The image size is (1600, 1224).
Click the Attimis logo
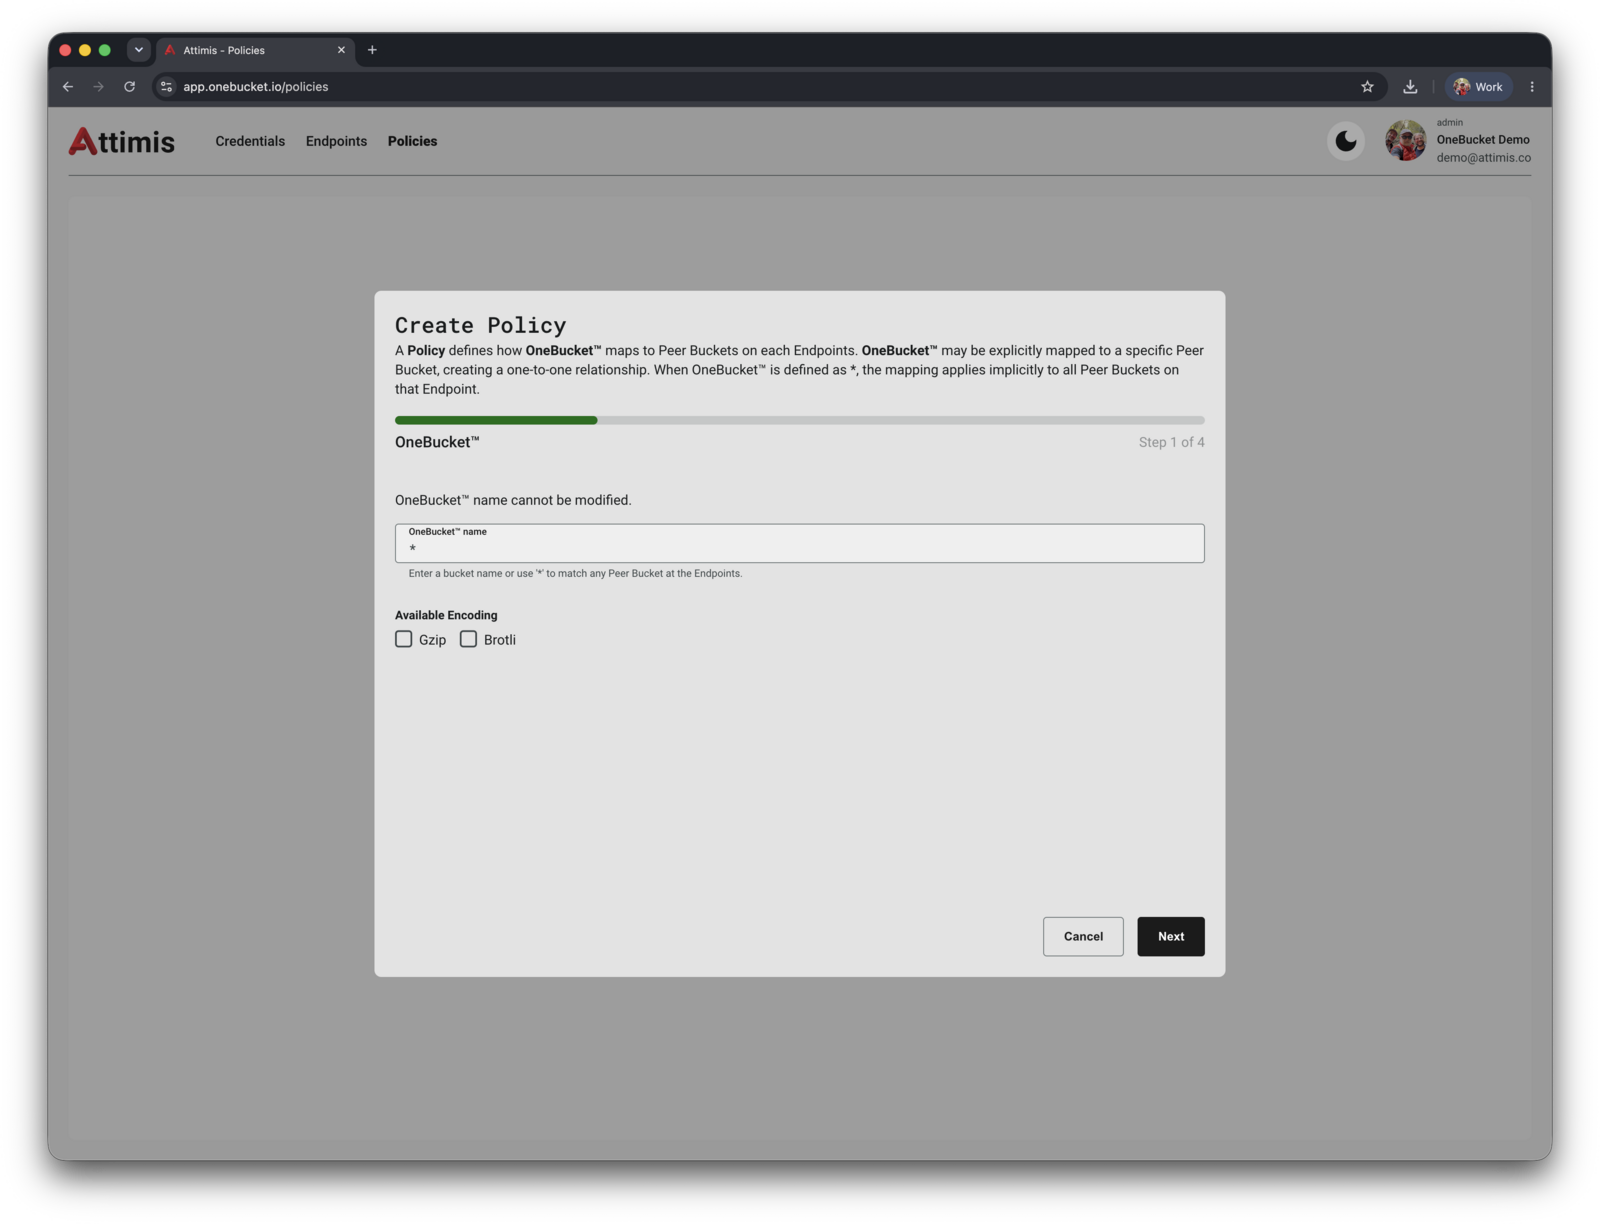tap(121, 141)
